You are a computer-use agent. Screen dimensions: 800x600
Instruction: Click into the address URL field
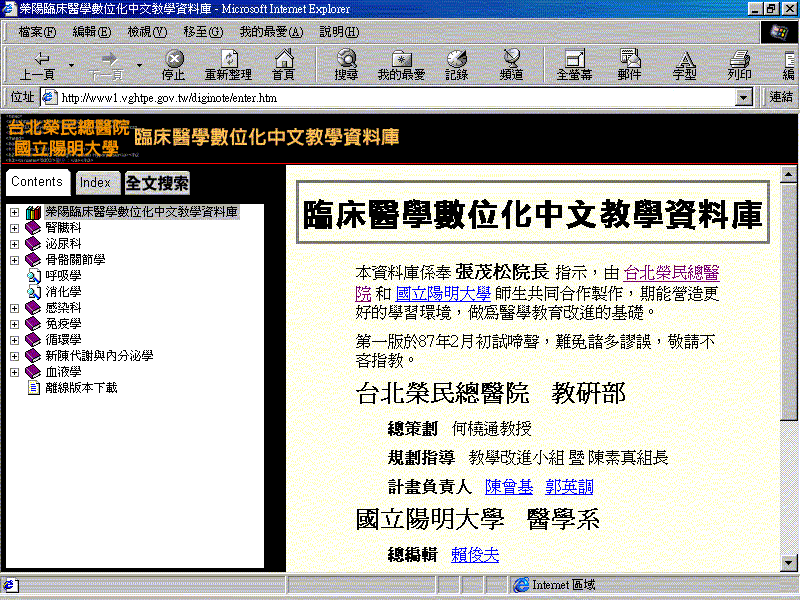[x=390, y=98]
